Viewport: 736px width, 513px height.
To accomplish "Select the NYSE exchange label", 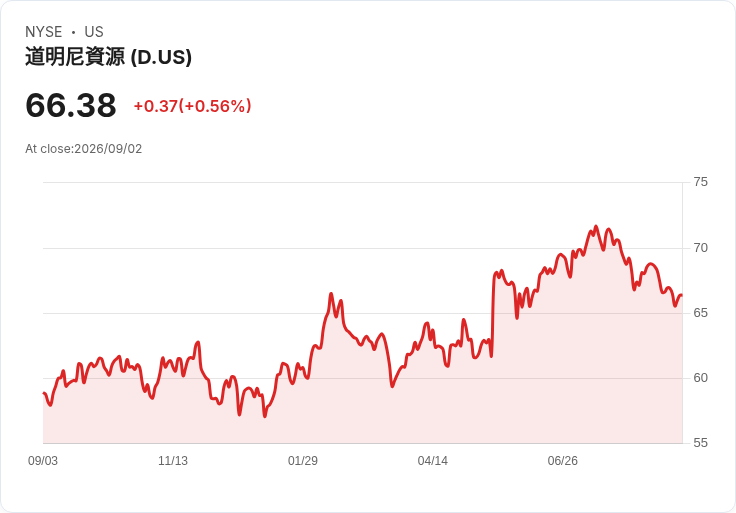I will point(44,32).
